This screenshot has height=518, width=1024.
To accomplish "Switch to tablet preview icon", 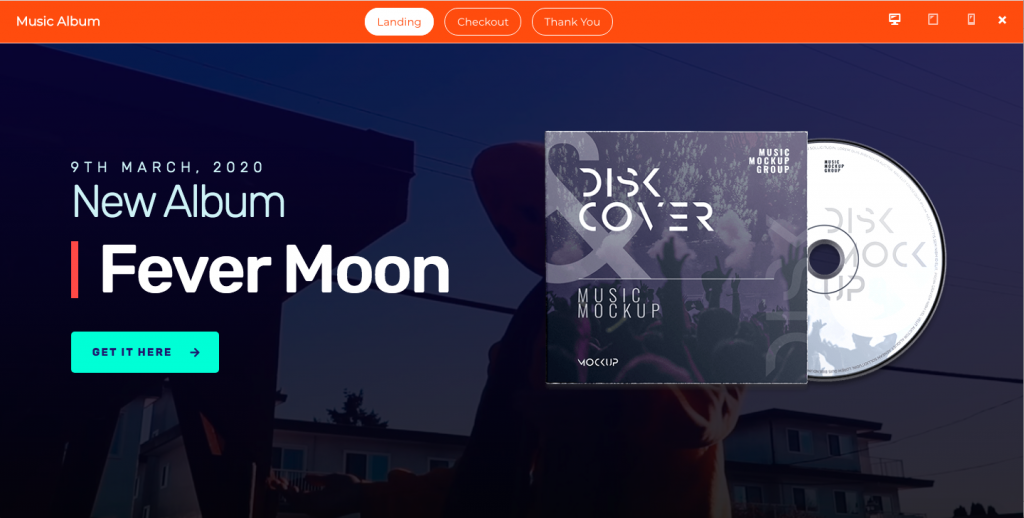I will tap(933, 20).
